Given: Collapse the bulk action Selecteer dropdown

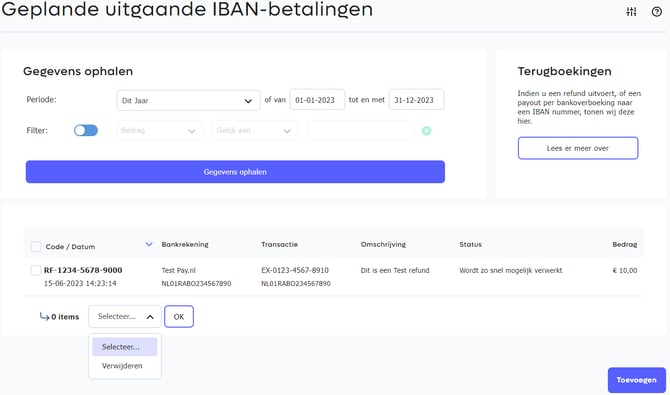Looking at the screenshot, I should tap(125, 317).
